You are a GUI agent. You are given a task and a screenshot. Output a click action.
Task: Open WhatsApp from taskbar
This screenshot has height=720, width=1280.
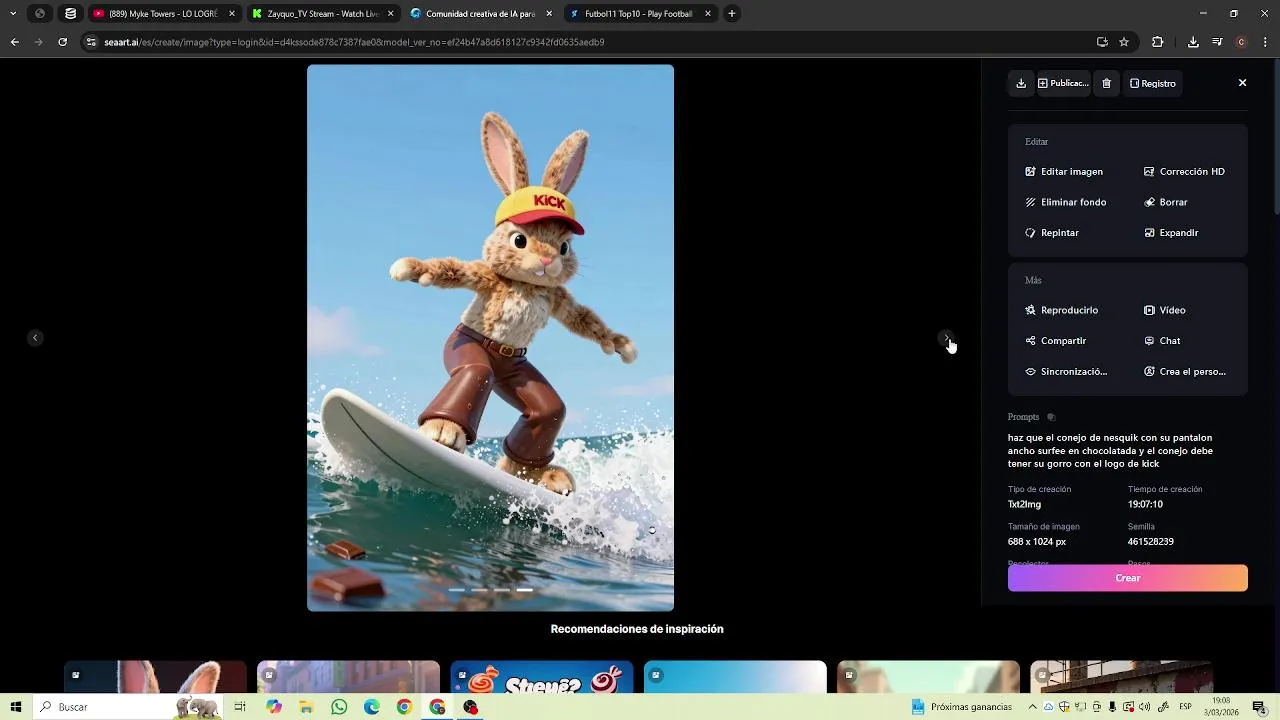(339, 707)
